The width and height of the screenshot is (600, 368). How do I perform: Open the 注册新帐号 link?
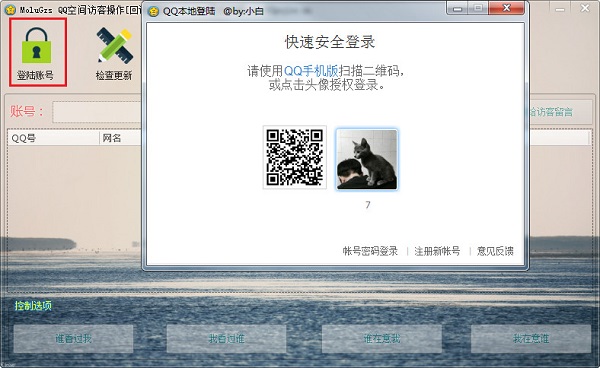click(437, 251)
